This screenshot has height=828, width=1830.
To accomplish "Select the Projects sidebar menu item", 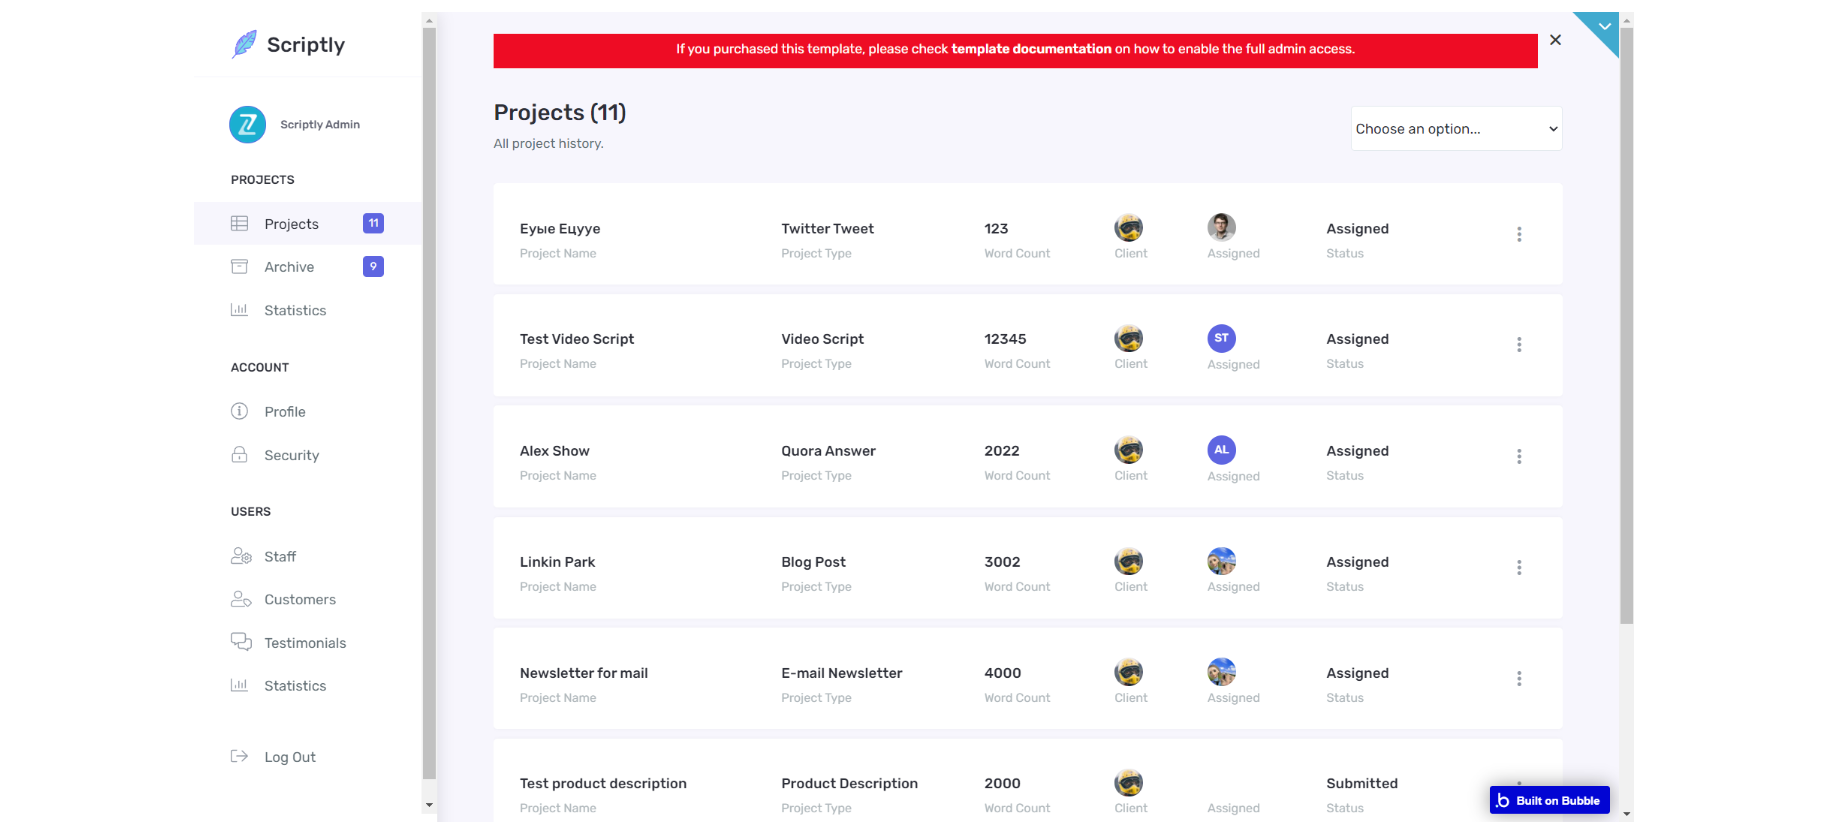I will click(x=291, y=224).
